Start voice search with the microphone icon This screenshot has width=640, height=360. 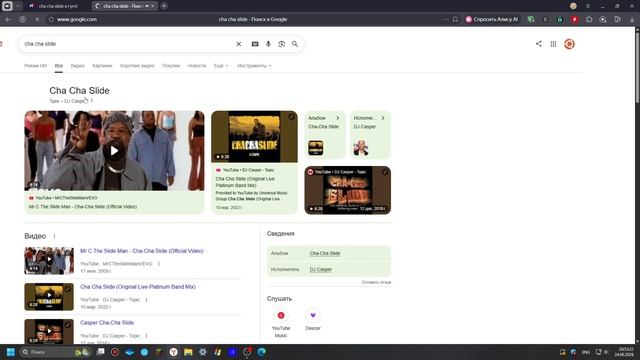(x=268, y=44)
